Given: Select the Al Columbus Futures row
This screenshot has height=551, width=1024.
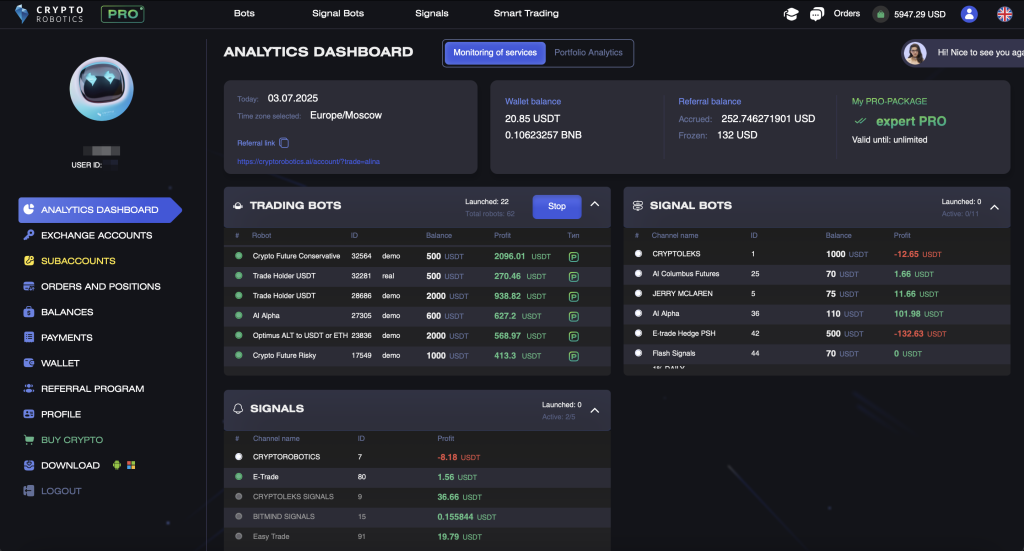Looking at the screenshot, I should (x=816, y=274).
